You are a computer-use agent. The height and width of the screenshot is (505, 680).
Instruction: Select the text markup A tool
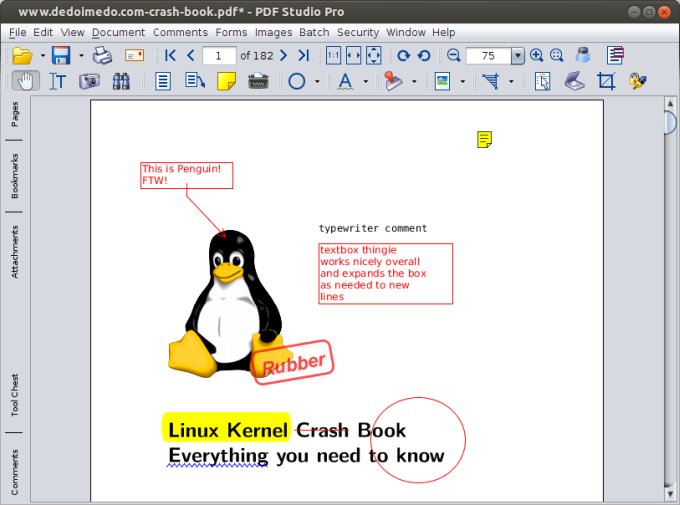tap(345, 81)
